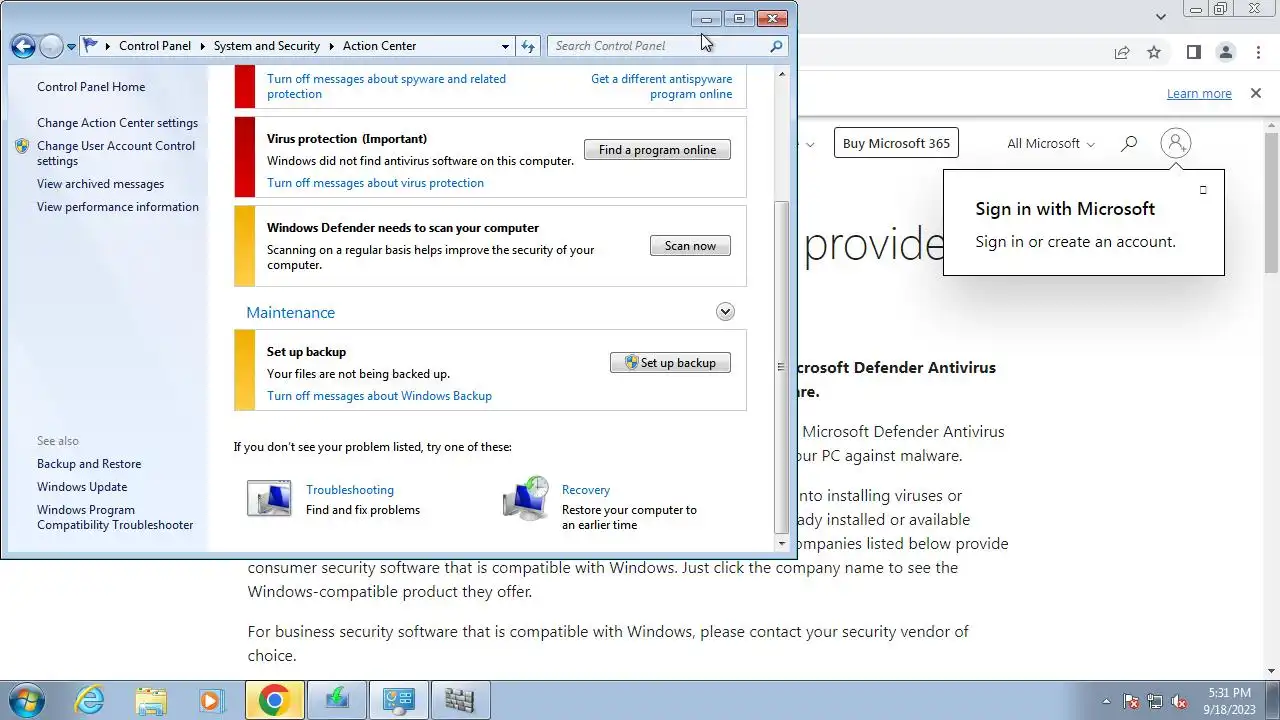Open the Windows Start button
Screen dimensions: 1280x720
click(x=26, y=700)
